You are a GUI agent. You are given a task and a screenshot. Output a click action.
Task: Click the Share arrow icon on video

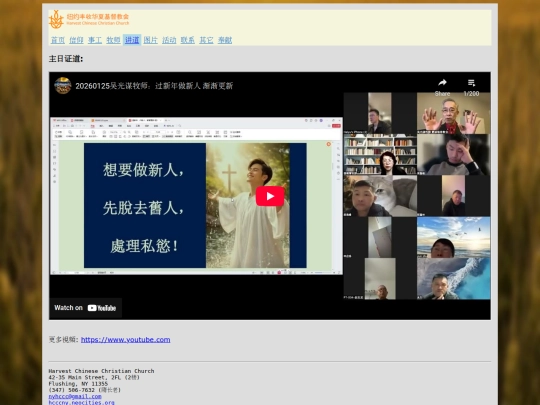coord(442,83)
